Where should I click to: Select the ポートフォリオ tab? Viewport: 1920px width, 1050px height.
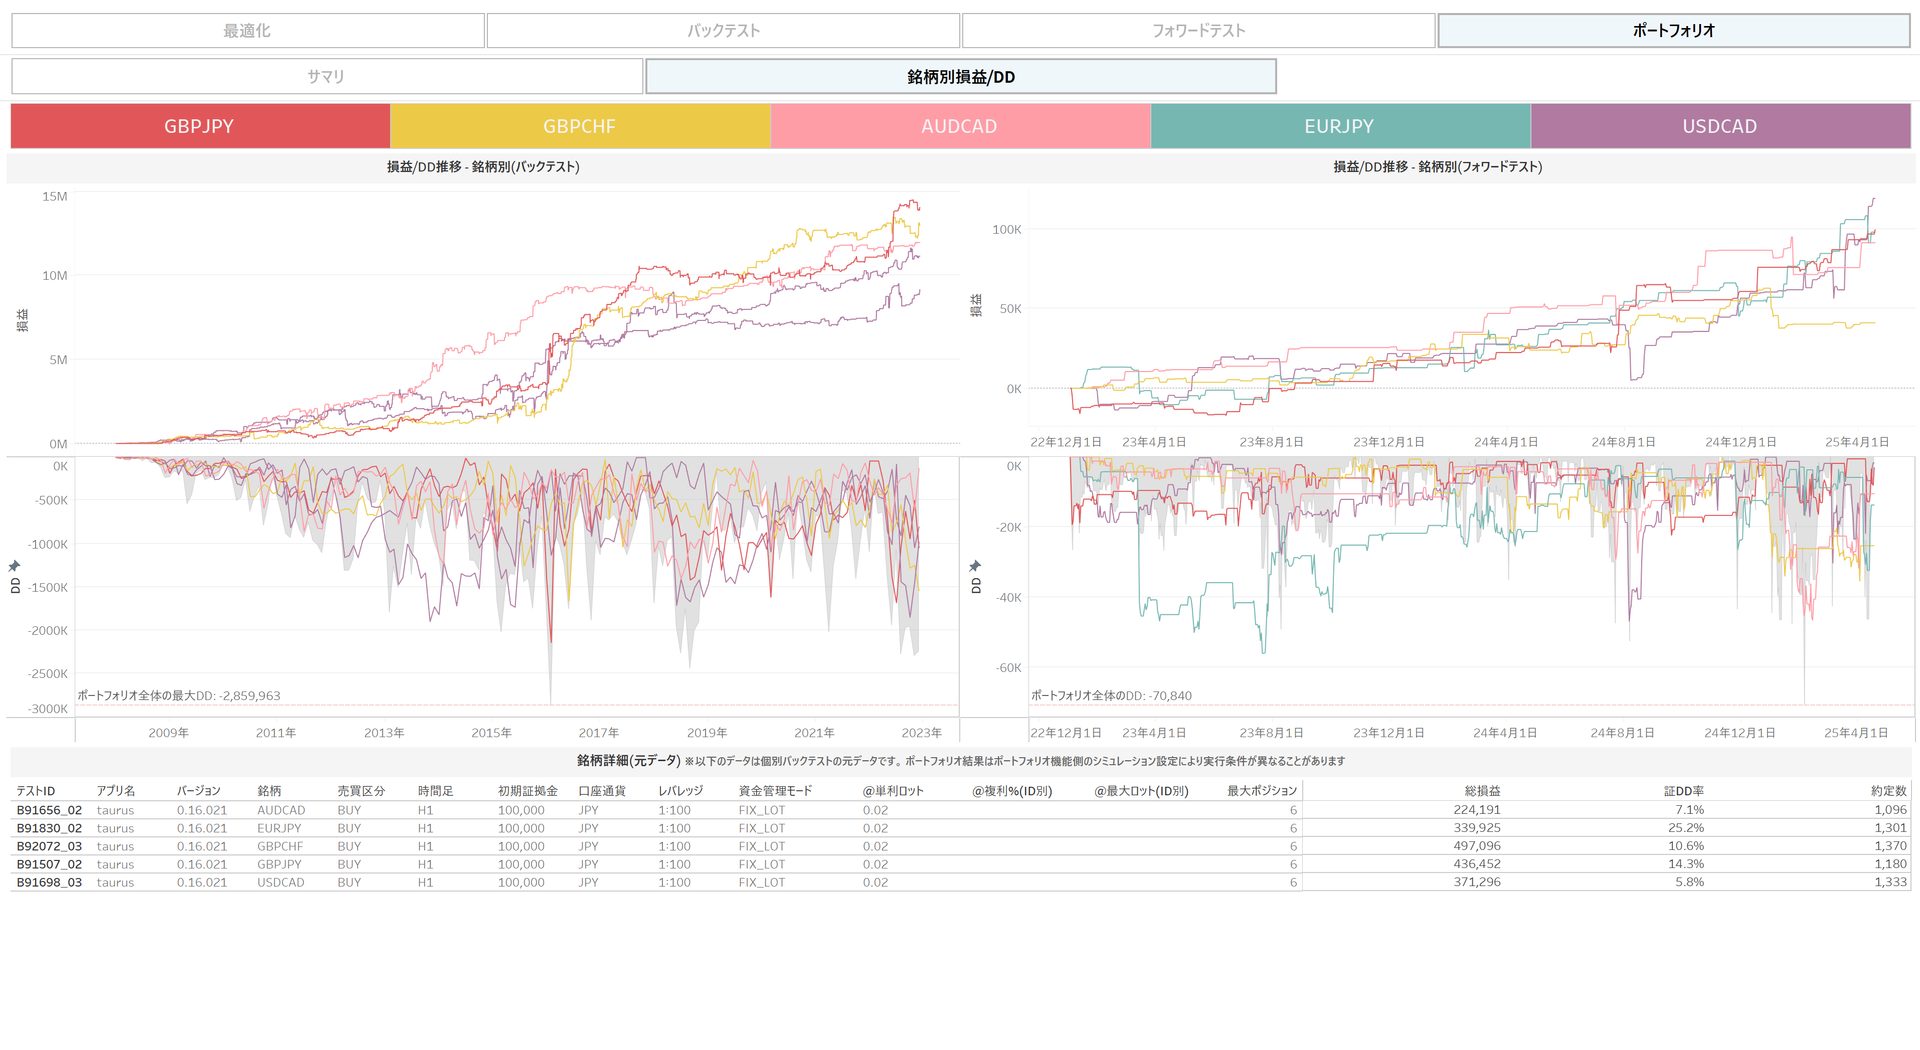[x=1673, y=31]
